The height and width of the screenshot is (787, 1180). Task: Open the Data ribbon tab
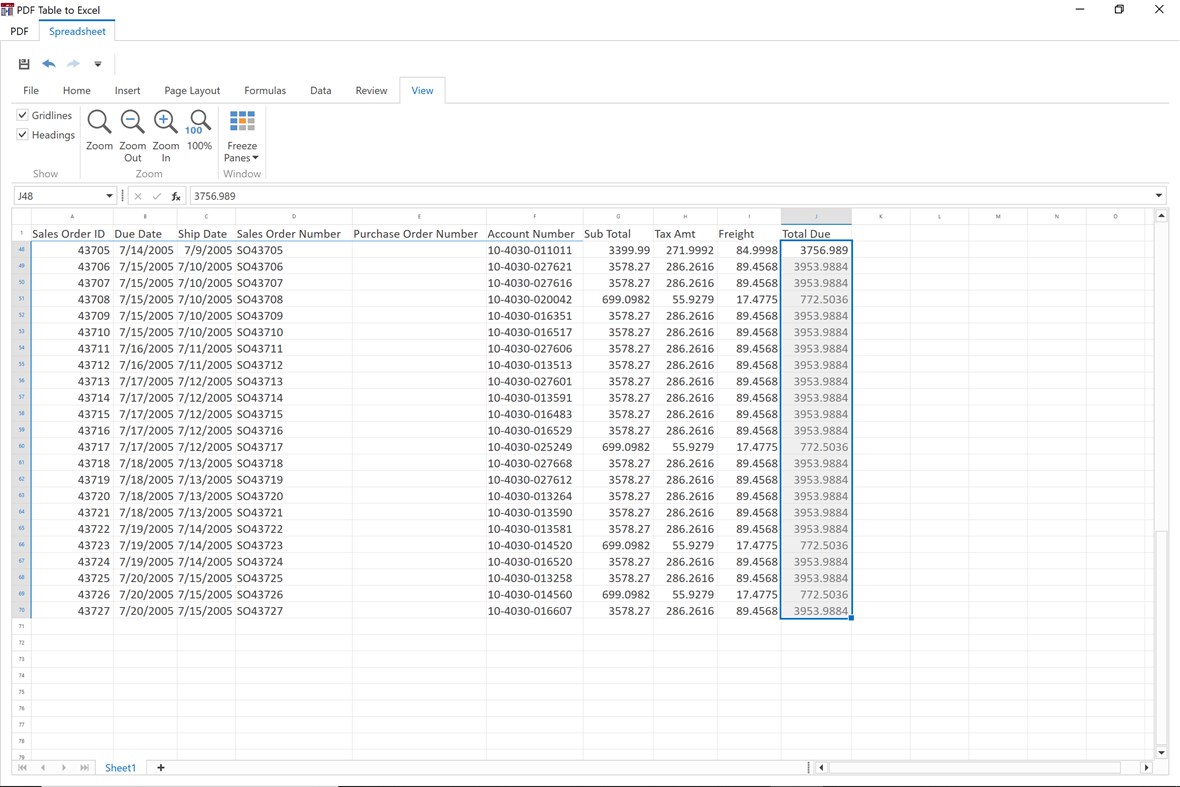(321, 90)
